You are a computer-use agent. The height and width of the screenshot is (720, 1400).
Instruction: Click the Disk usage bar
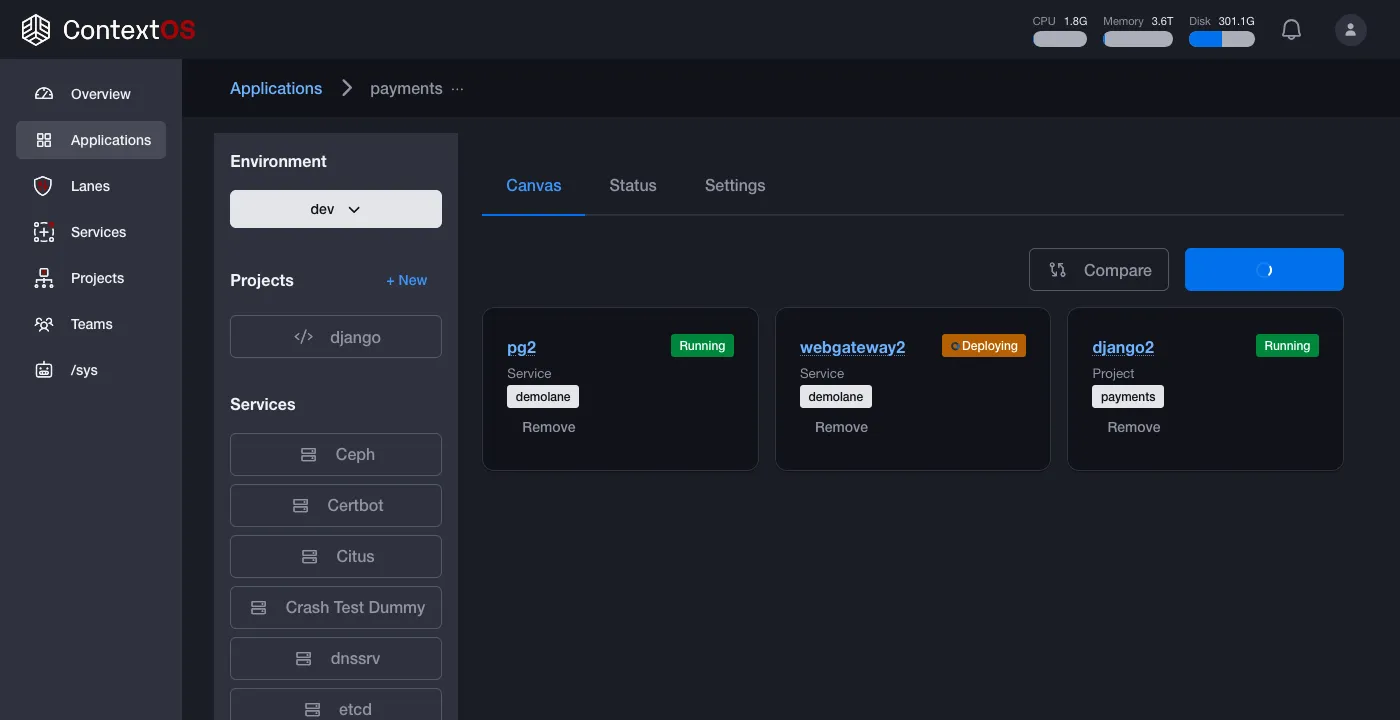point(1222,39)
